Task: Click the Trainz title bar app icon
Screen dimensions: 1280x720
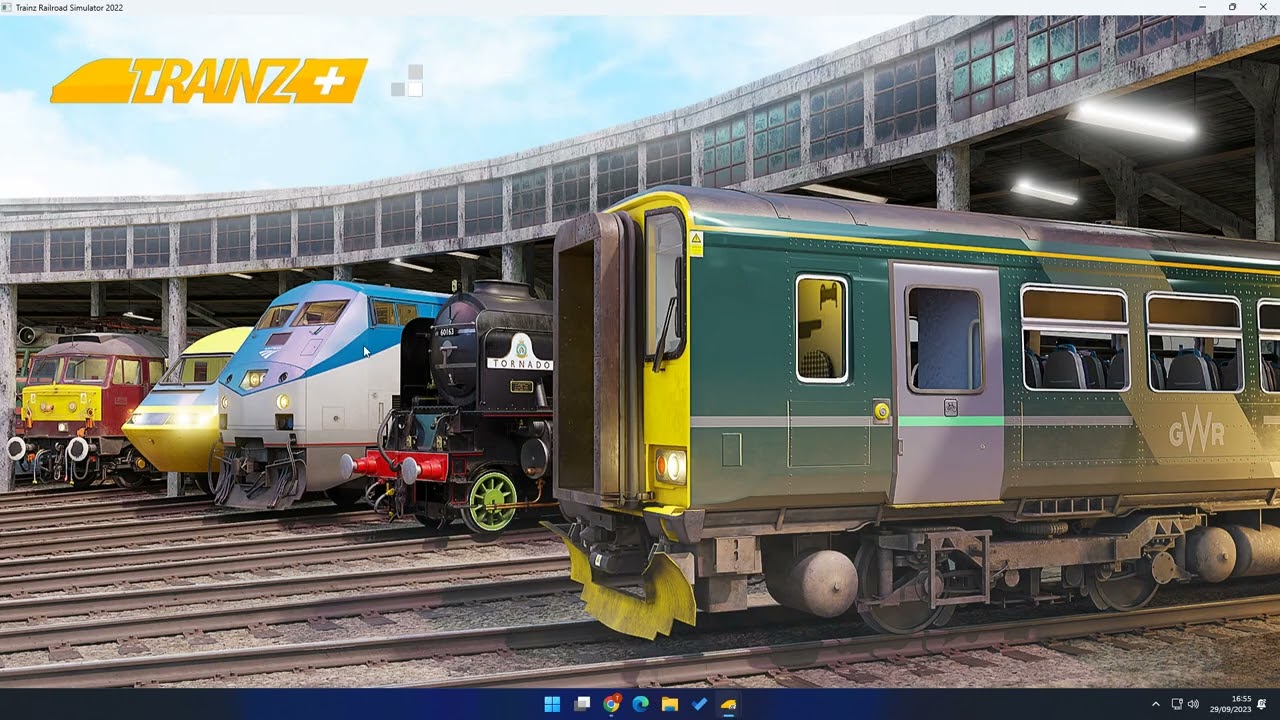Action: point(7,7)
